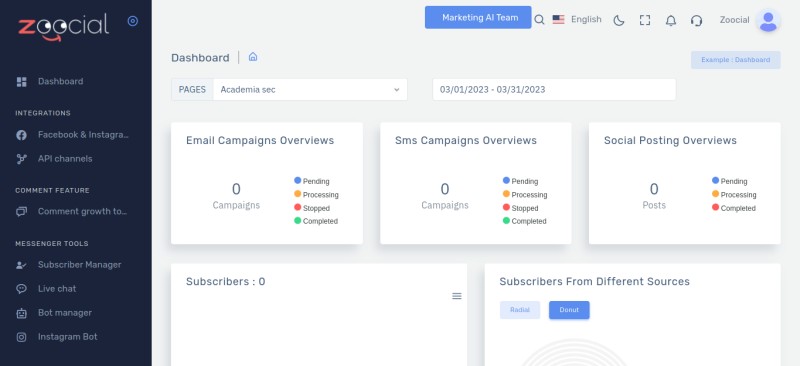Click the Zoocial logo
This screenshot has width=800, height=366.
(64, 27)
